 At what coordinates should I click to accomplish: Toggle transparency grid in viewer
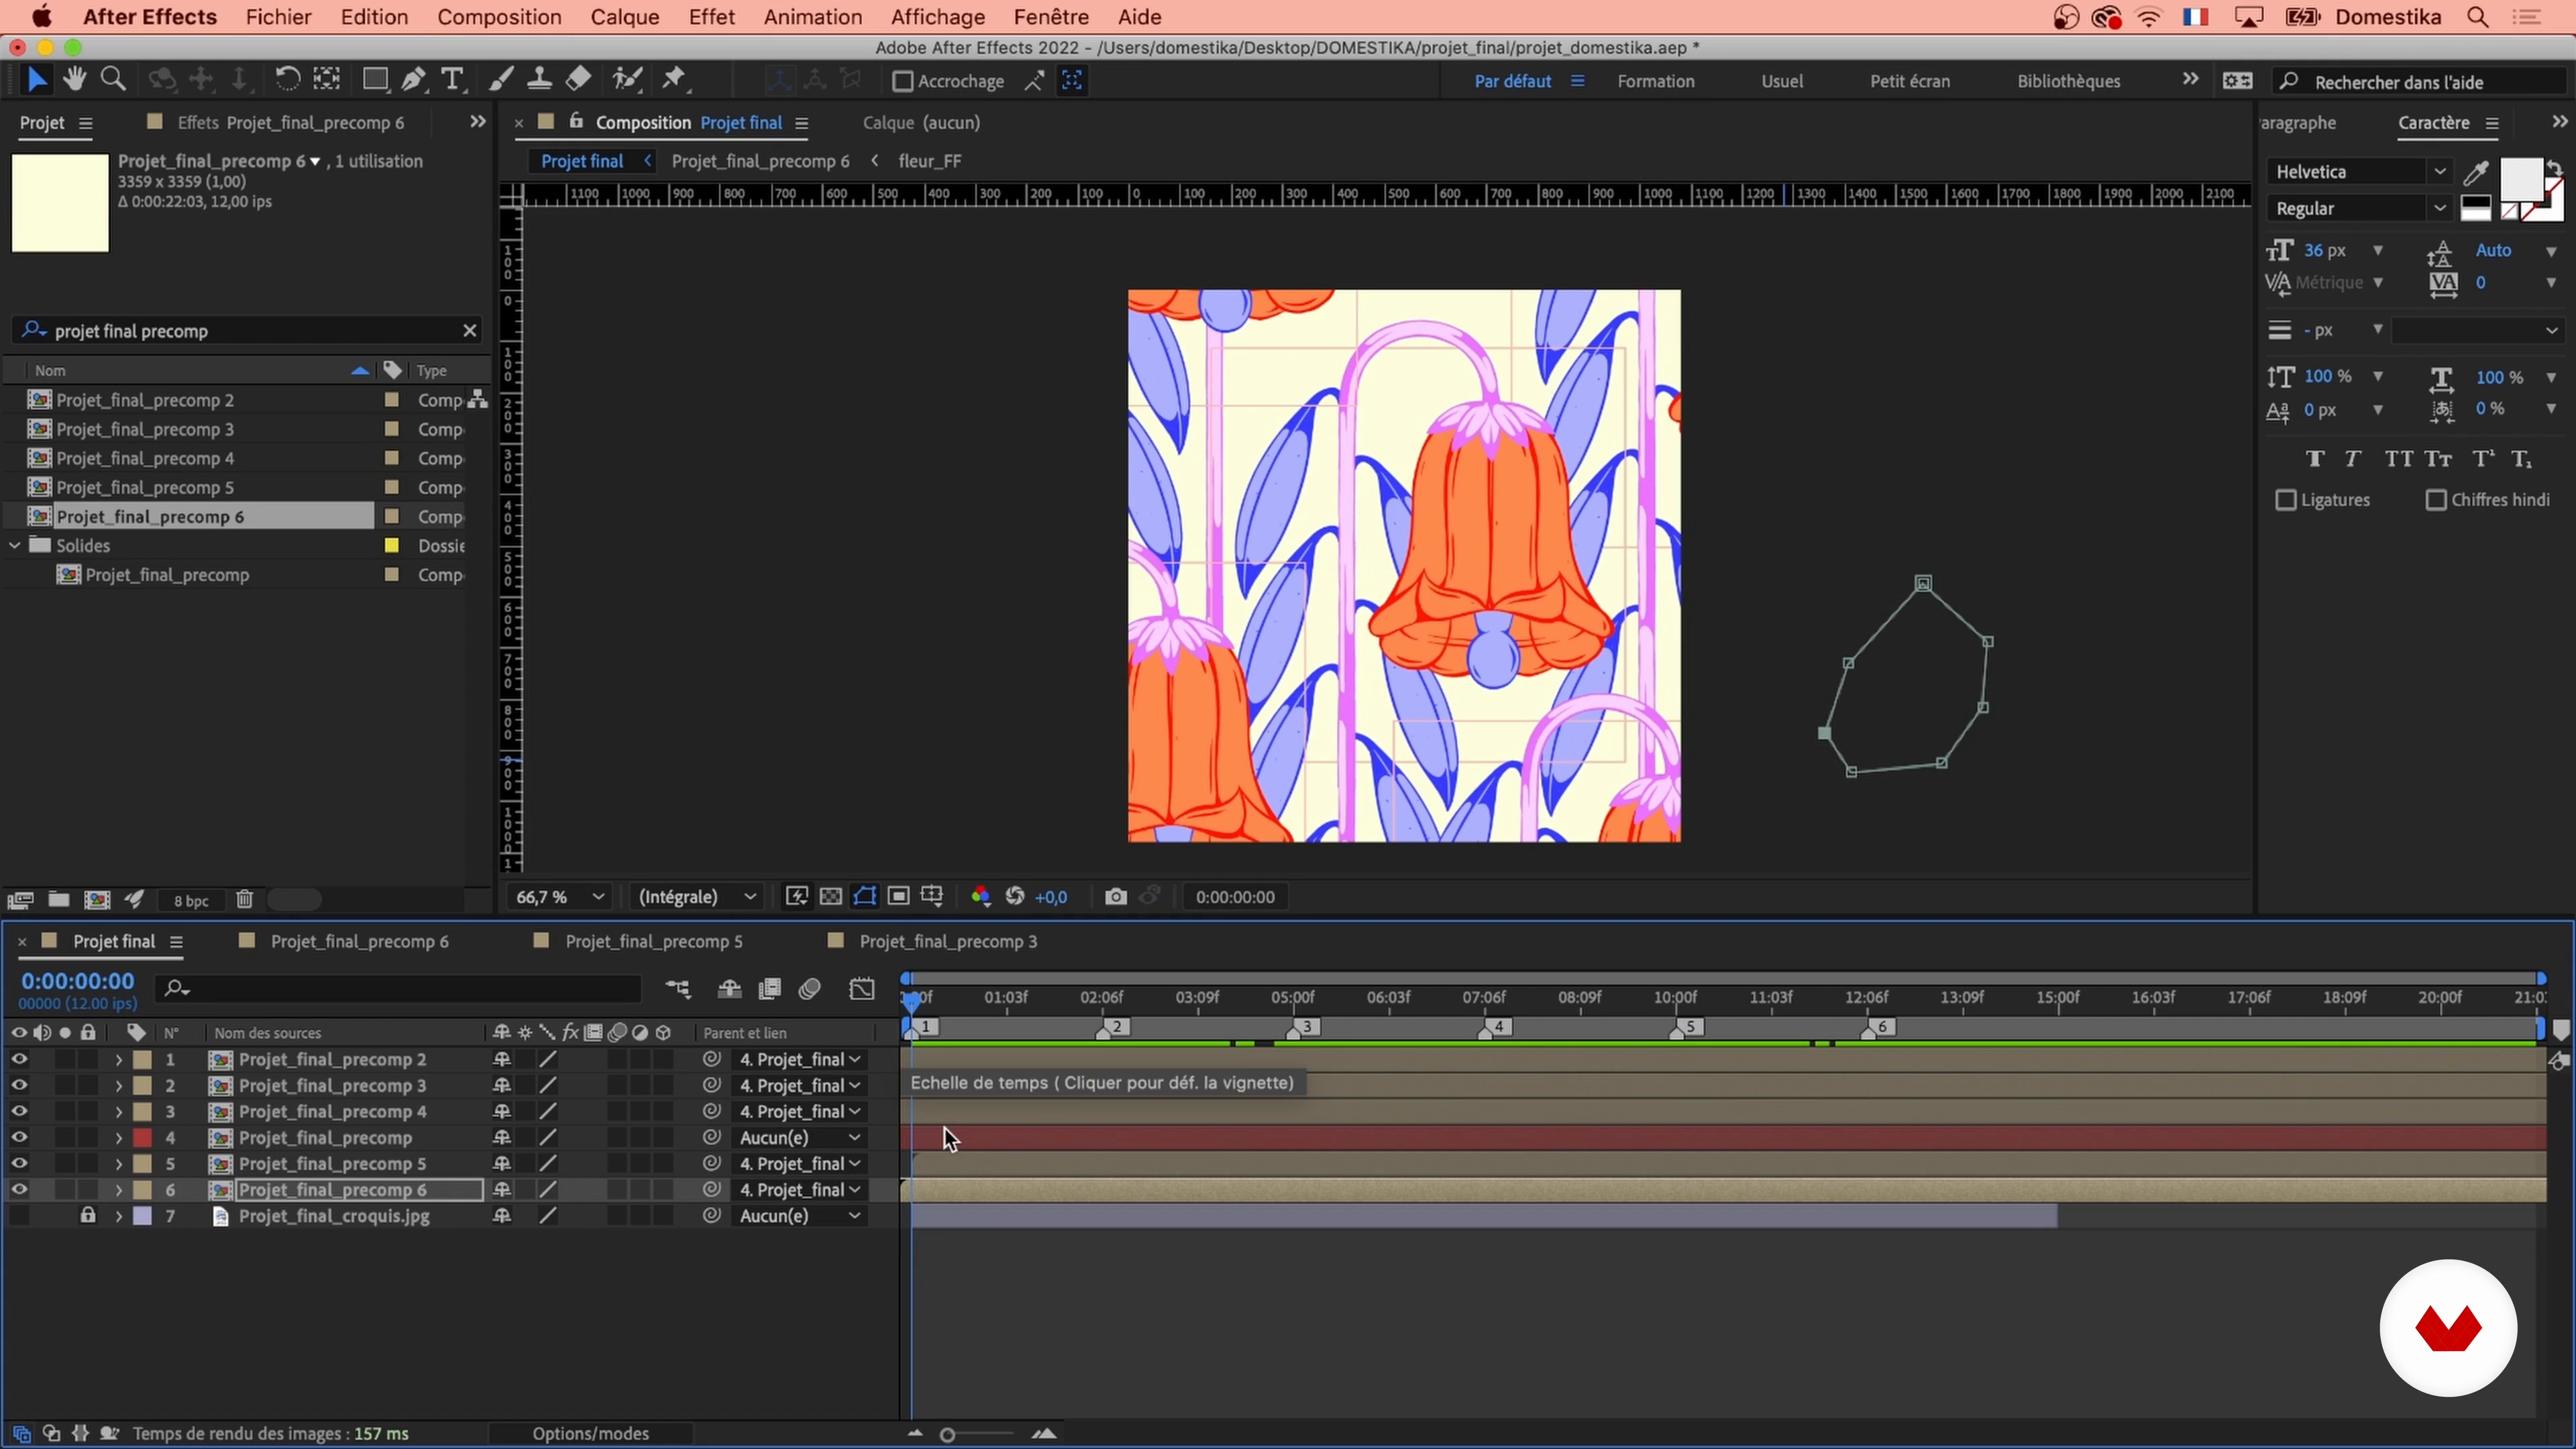coord(831,897)
